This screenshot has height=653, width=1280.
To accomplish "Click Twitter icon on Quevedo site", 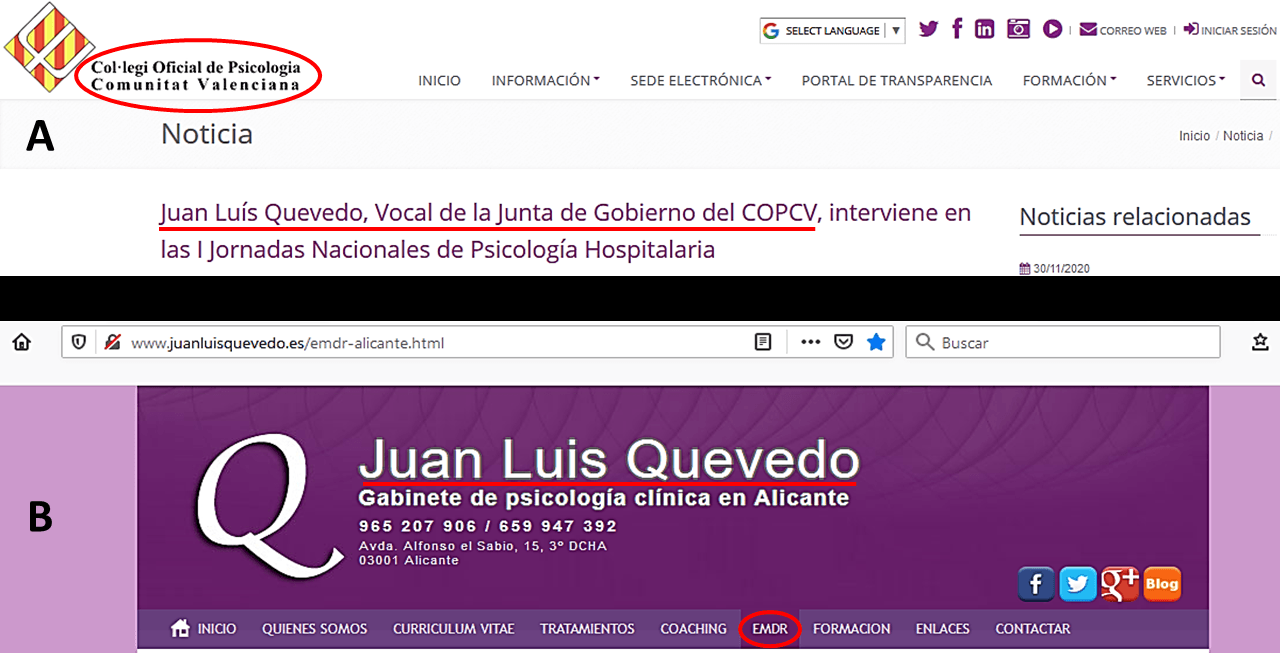I will tap(1078, 583).
